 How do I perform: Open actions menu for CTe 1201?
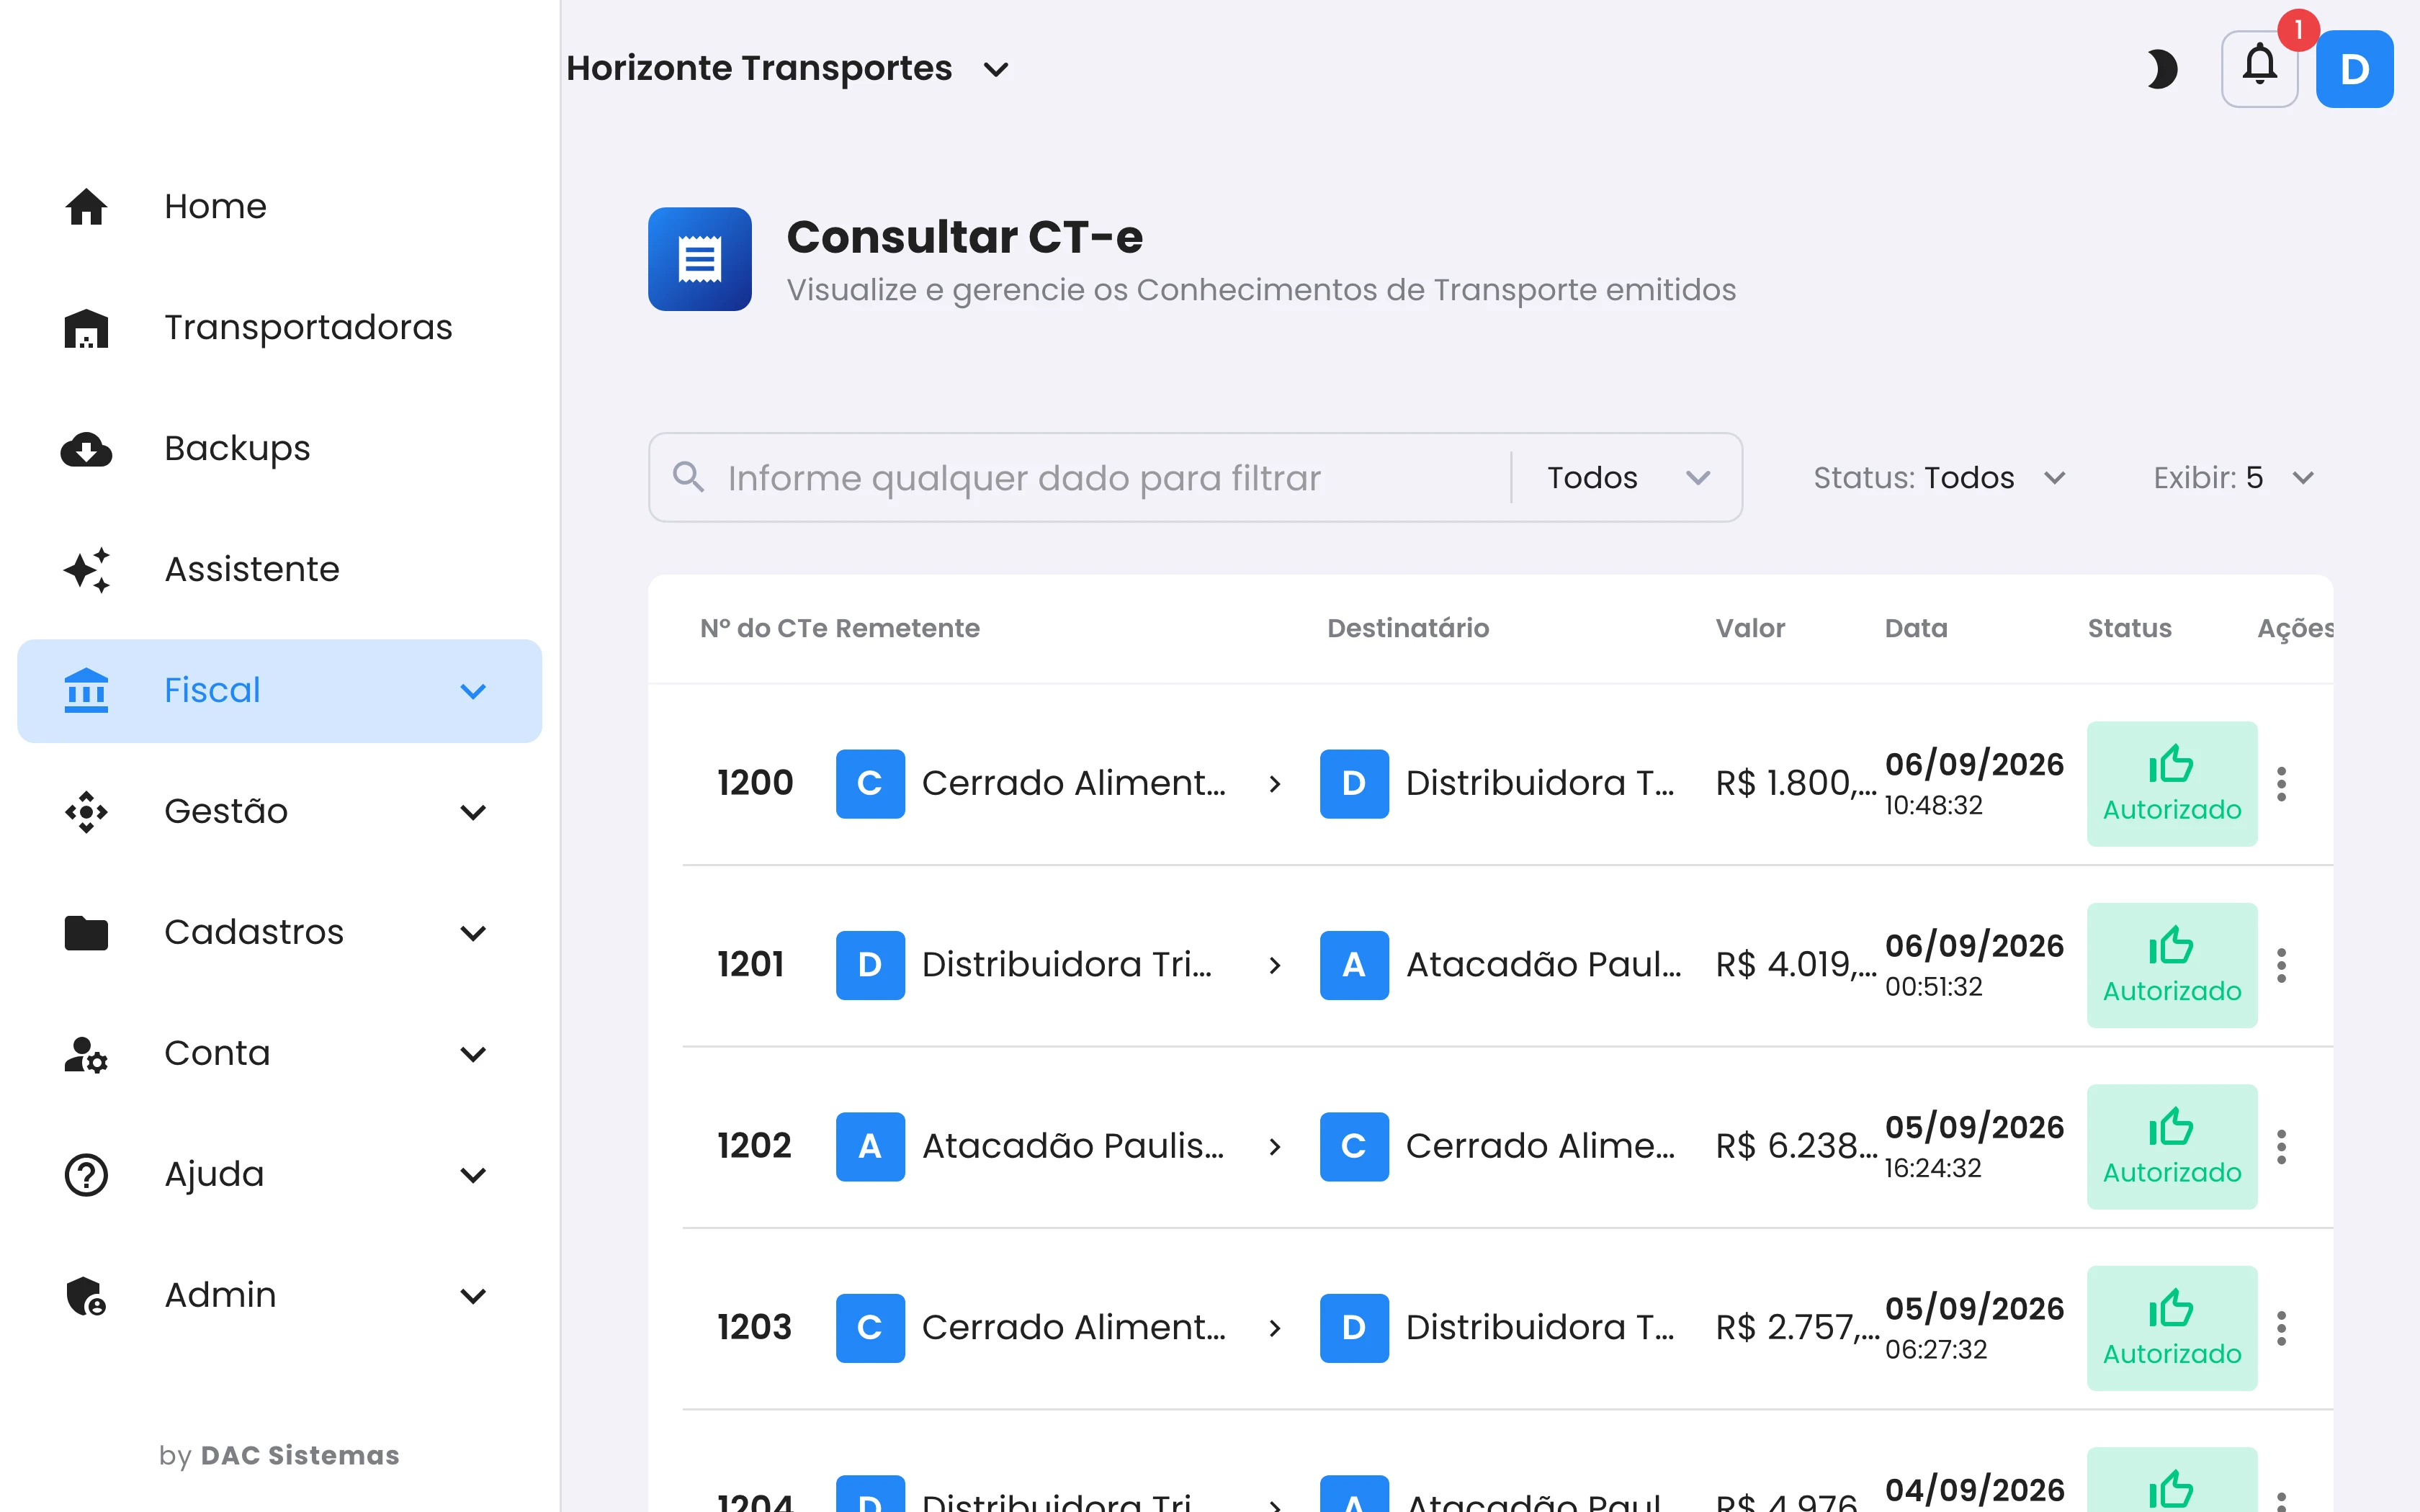(x=2281, y=965)
